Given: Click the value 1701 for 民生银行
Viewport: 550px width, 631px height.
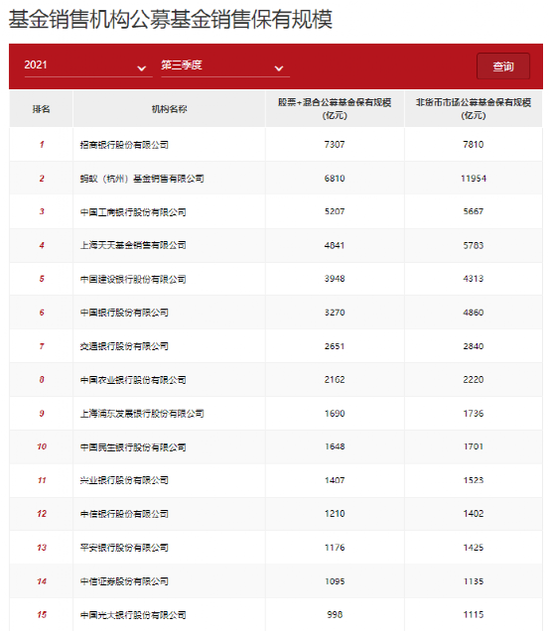Looking at the screenshot, I should 473,446.
